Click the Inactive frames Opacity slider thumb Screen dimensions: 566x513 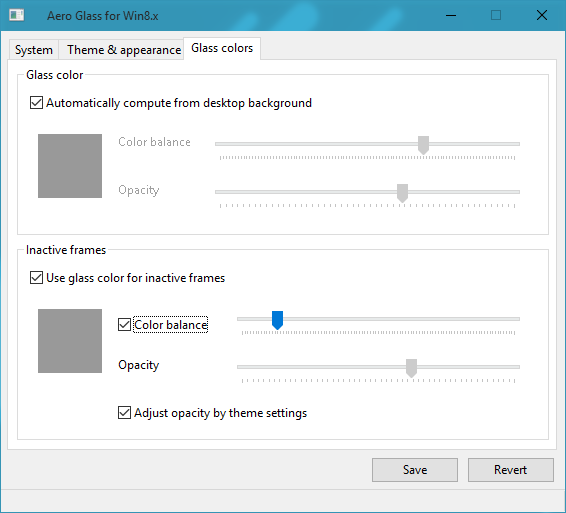pos(411,368)
